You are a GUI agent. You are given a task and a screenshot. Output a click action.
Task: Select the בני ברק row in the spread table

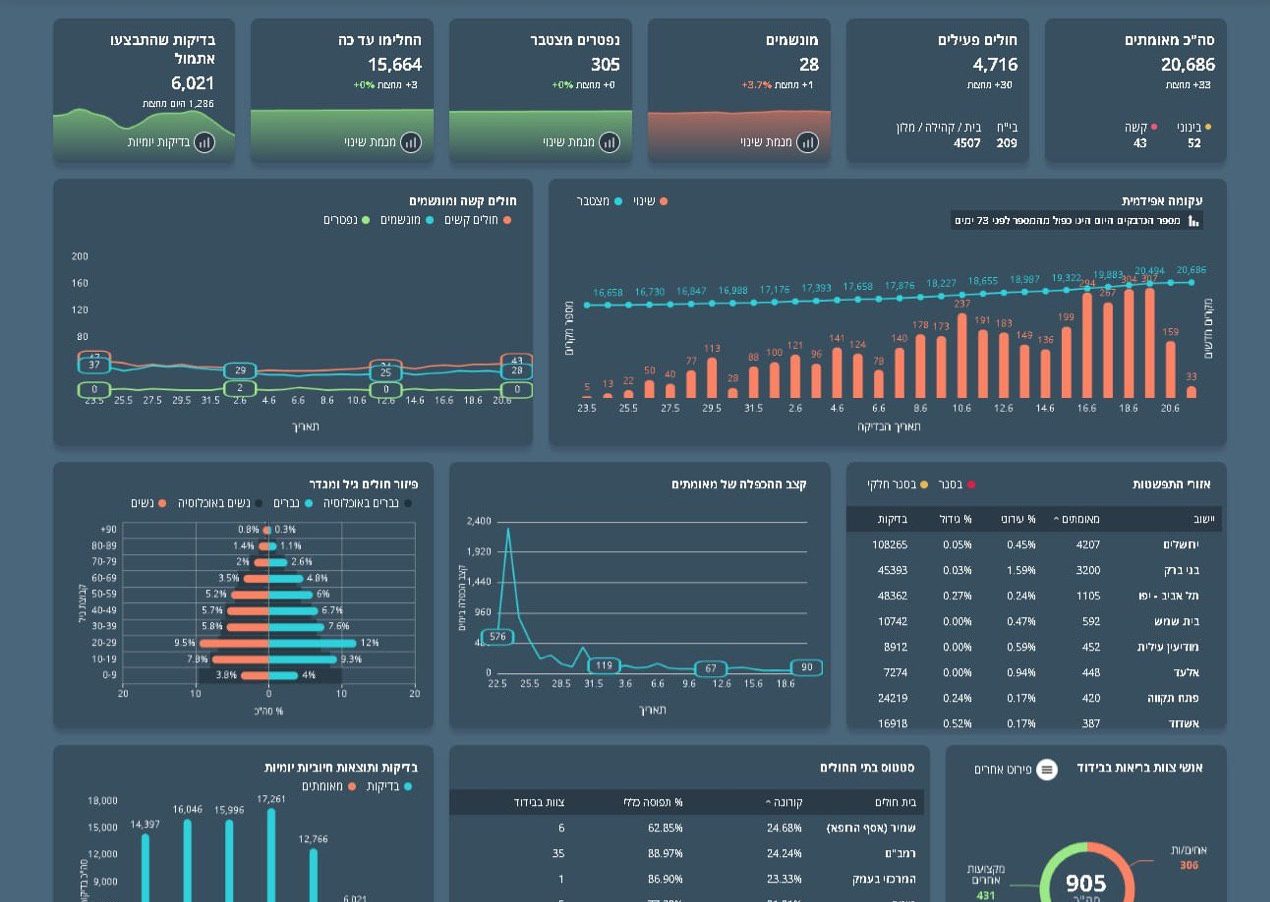pos(1034,570)
